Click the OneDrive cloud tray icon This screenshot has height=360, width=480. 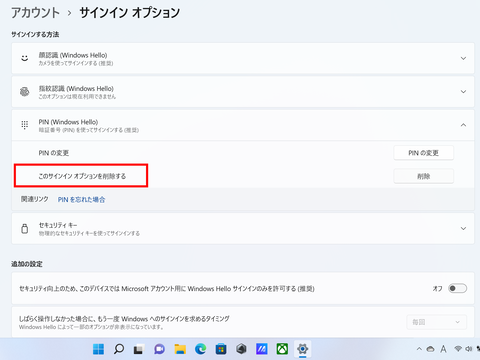(x=430, y=349)
